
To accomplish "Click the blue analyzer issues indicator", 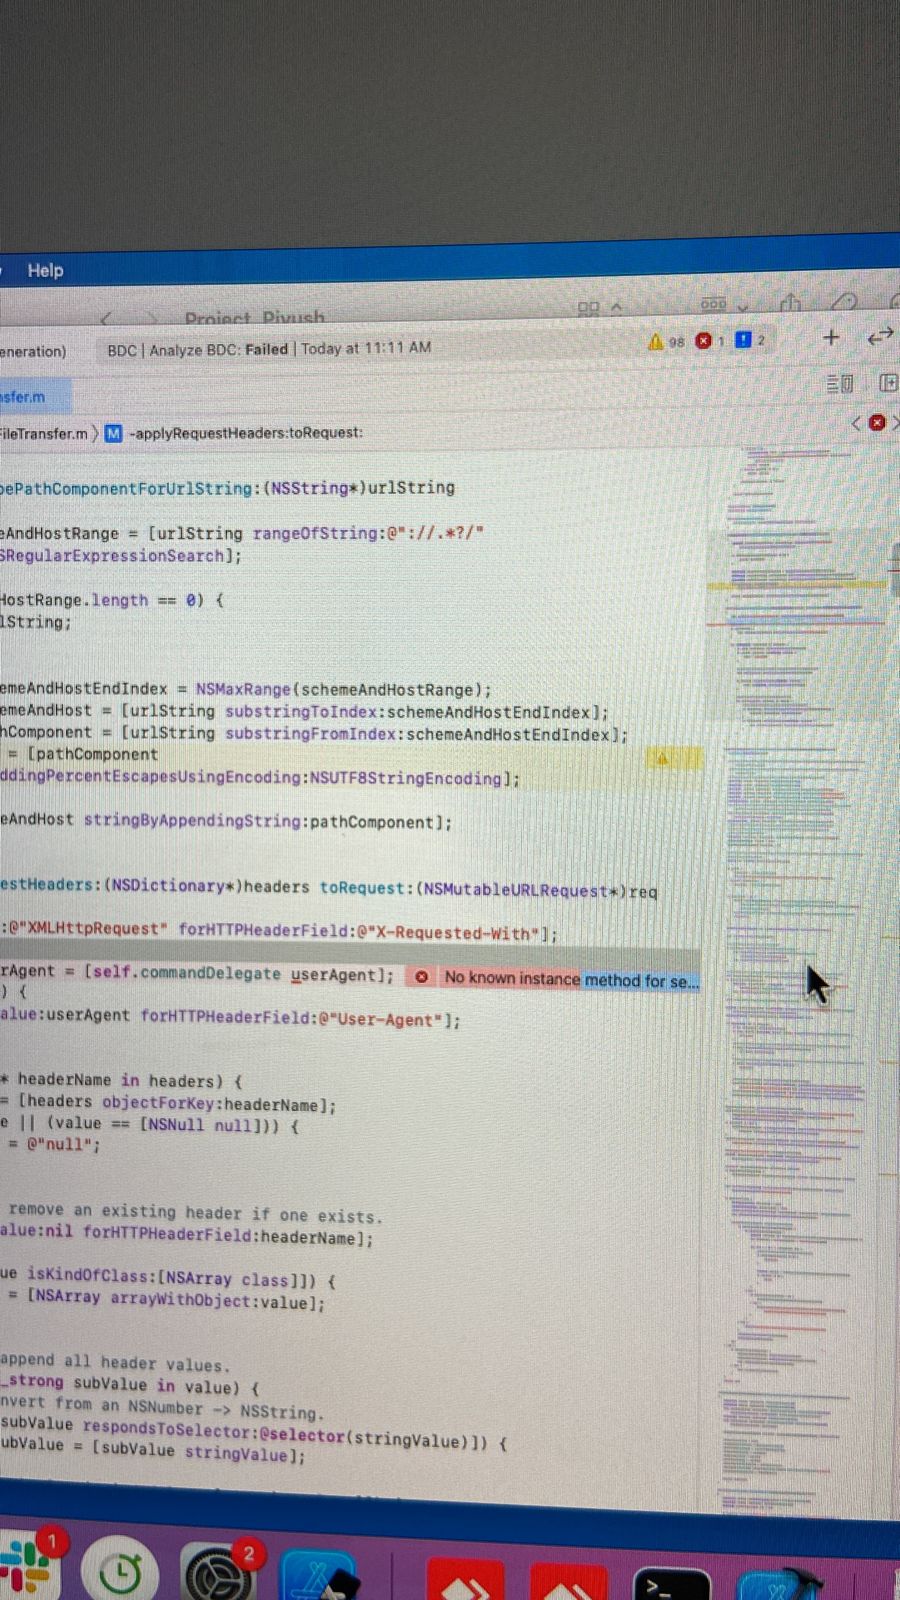I will point(749,340).
